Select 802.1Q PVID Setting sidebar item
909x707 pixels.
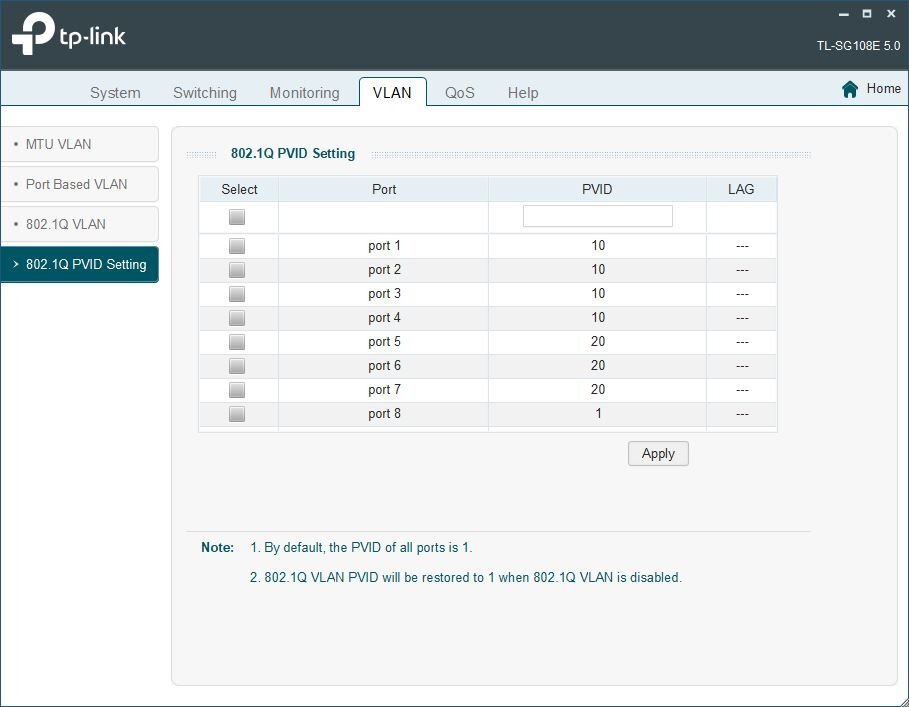coord(79,264)
